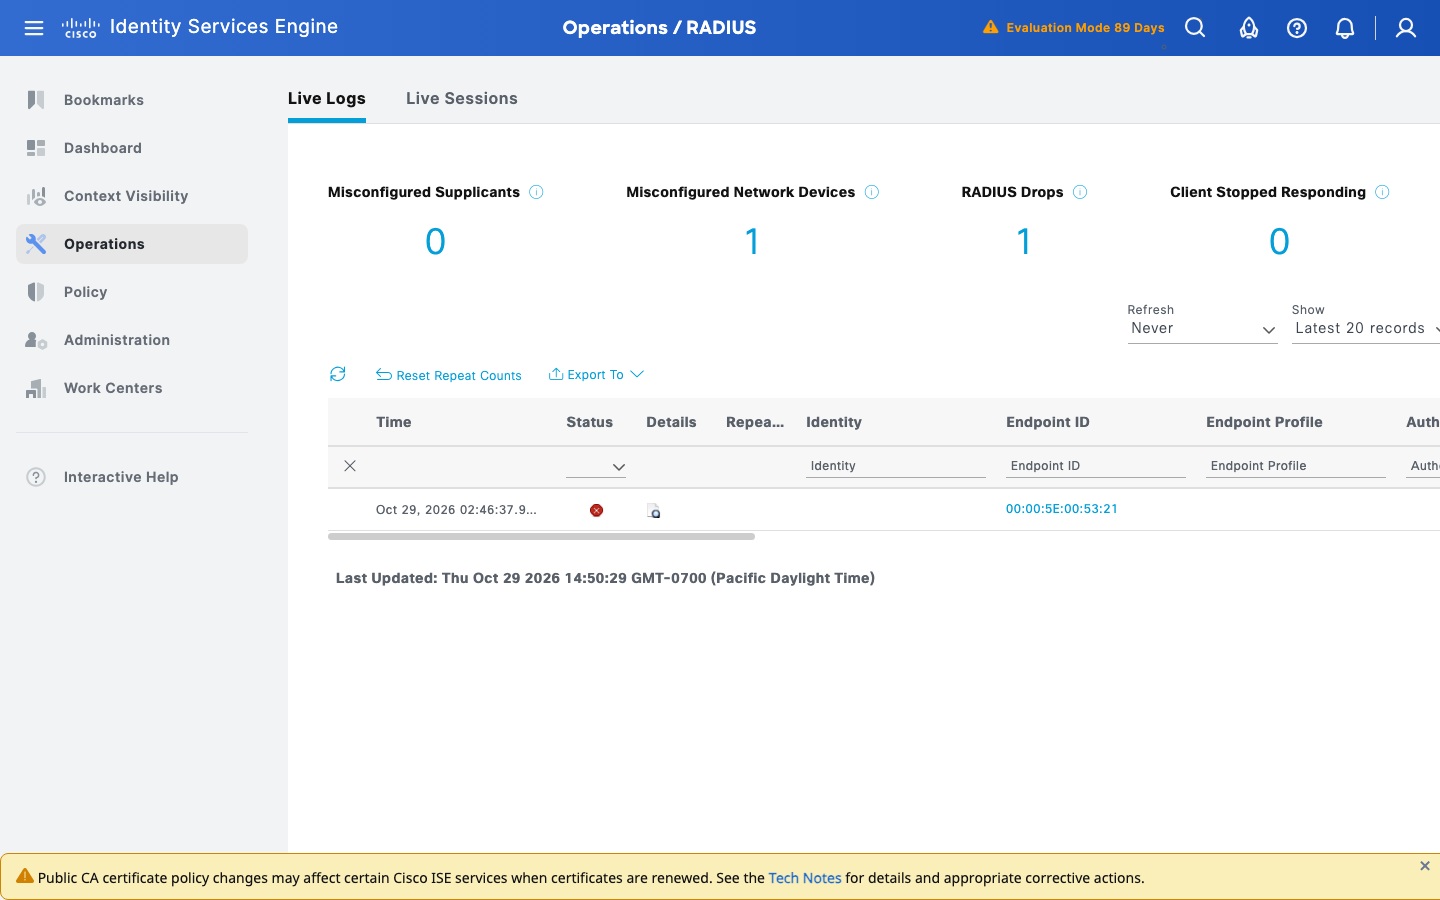Image resolution: width=1440 pixels, height=900 pixels.
Task: Click the Cisco logo
Action: 80,28
